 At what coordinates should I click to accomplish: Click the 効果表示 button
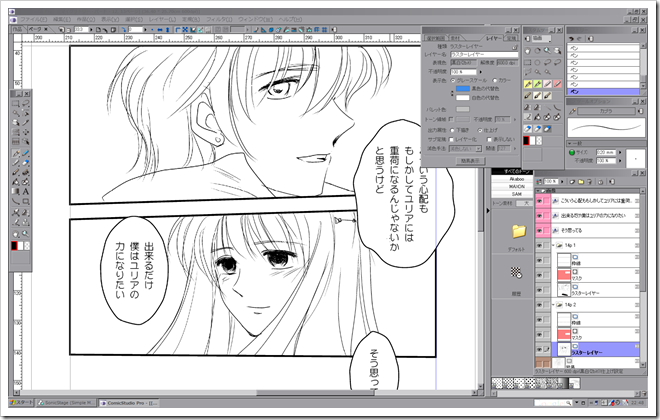point(471,161)
